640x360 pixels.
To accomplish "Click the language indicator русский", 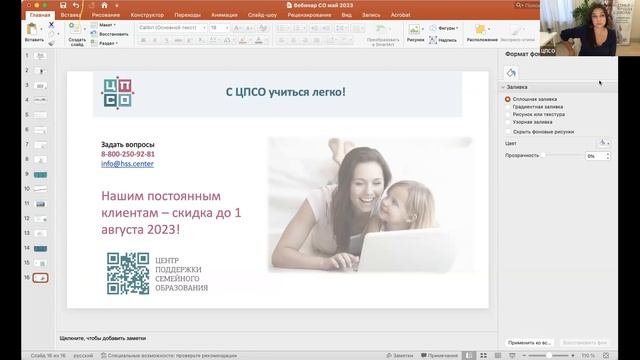I will (83, 356).
